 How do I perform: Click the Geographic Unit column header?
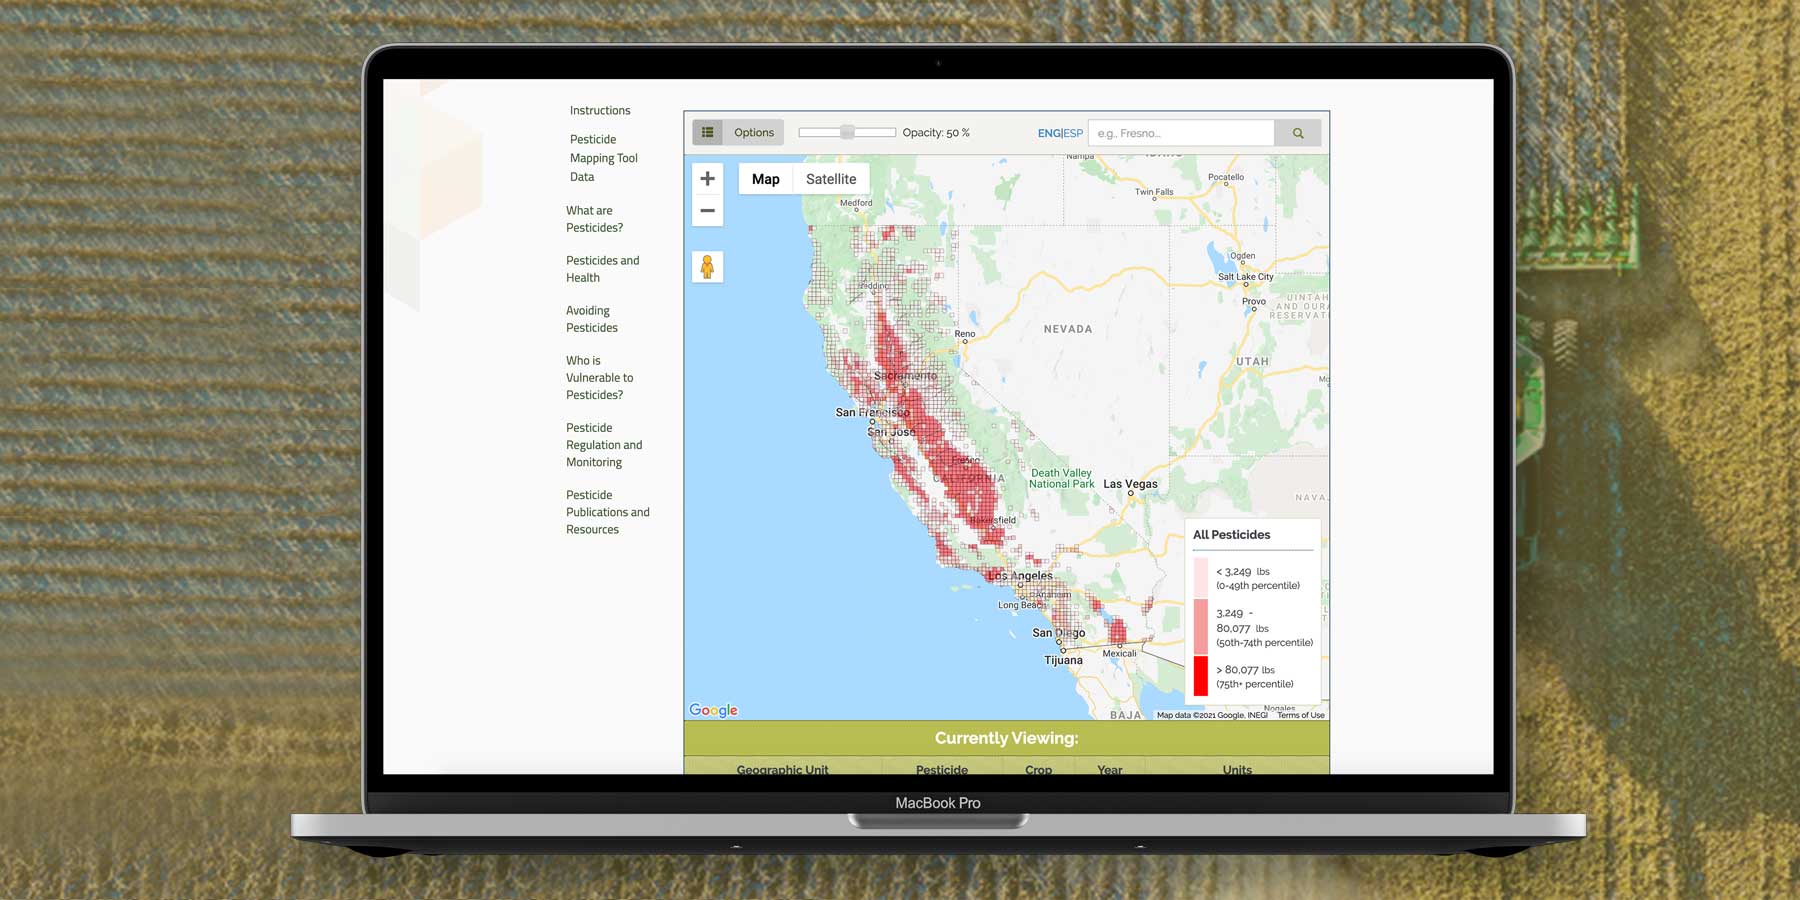pyautogui.click(x=782, y=769)
